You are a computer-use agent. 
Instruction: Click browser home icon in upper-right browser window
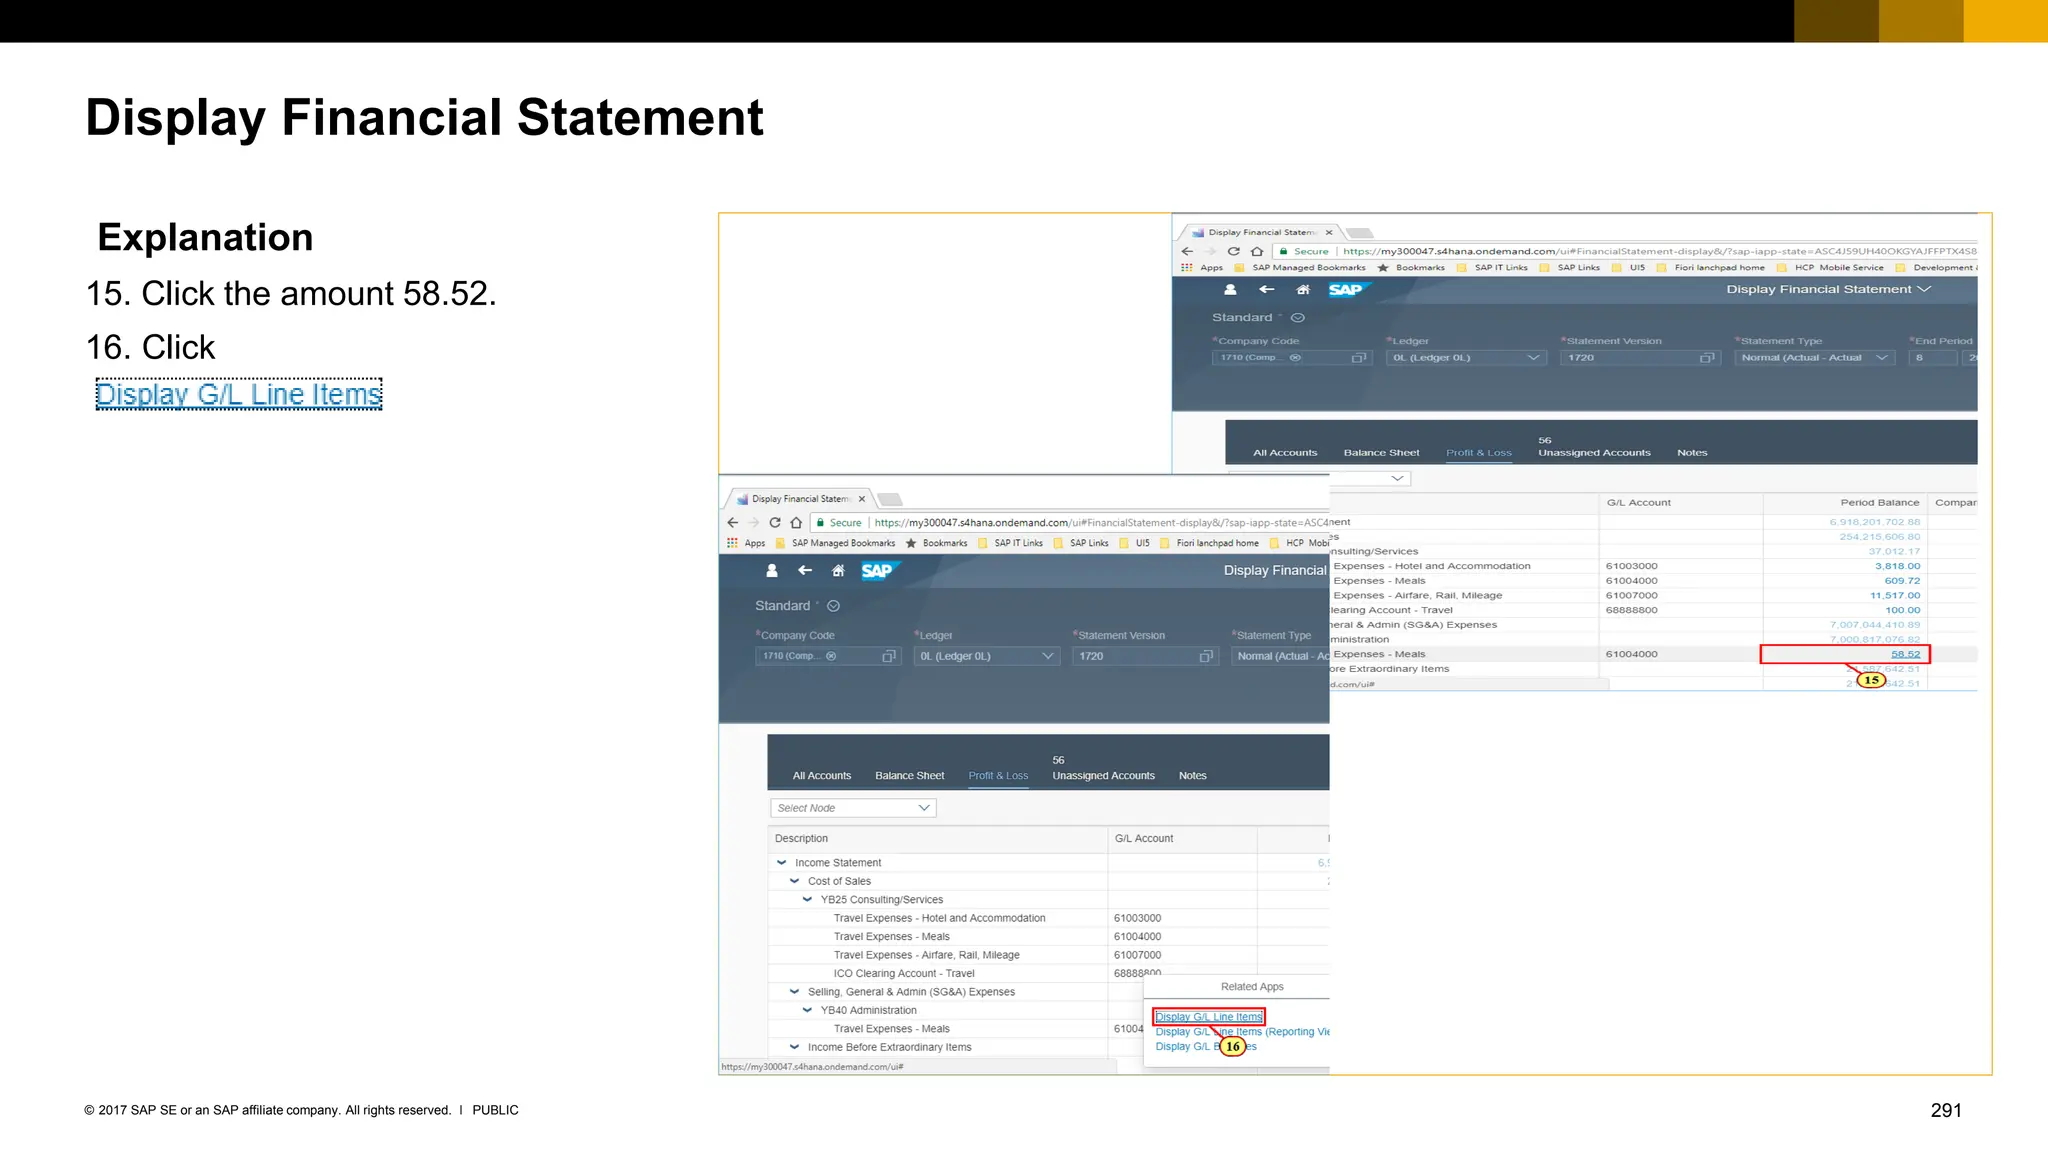pyautogui.click(x=1257, y=251)
